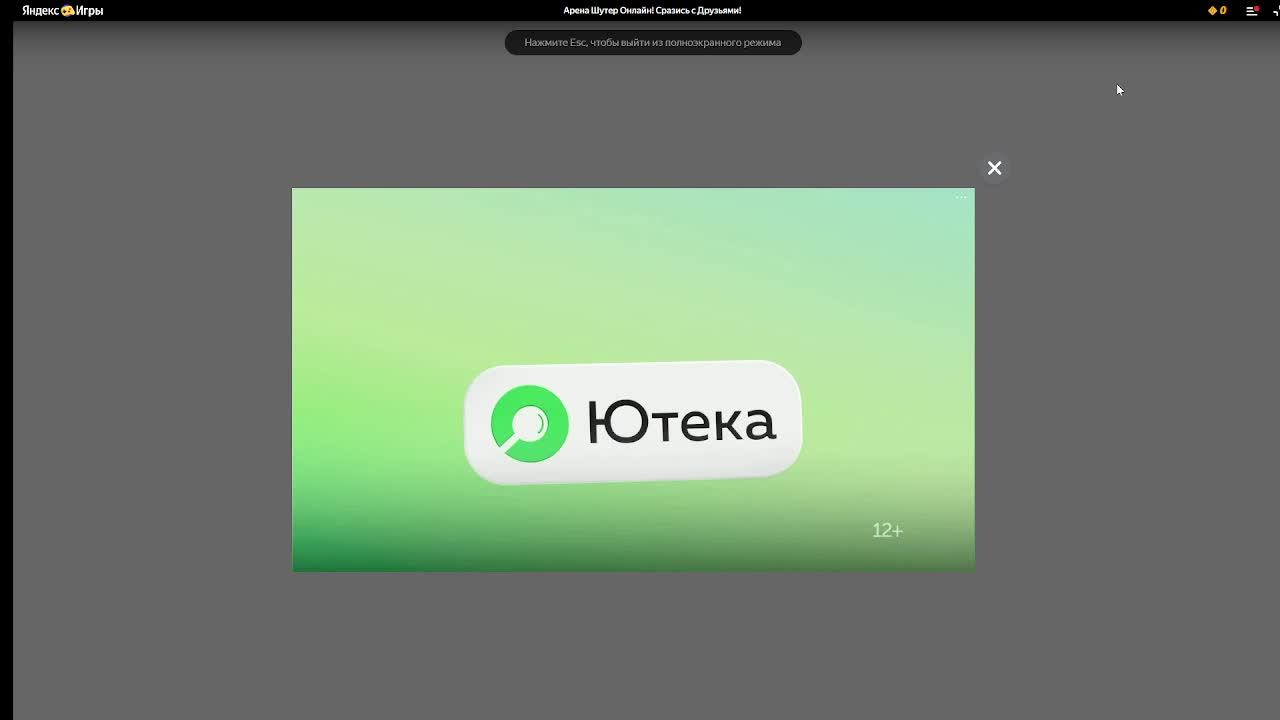Open the Яндекс Игры home logo

pyautogui.click(x=63, y=10)
